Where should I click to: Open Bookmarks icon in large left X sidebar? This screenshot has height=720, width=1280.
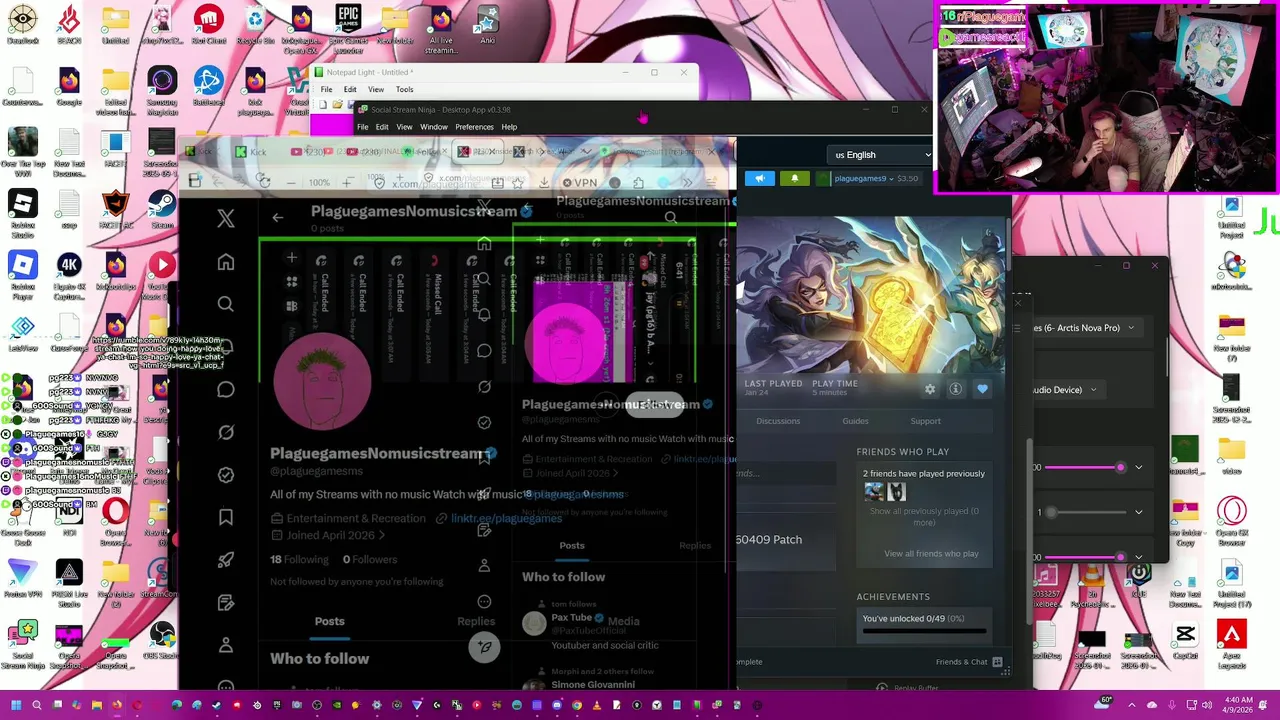click(x=226, y=517)
